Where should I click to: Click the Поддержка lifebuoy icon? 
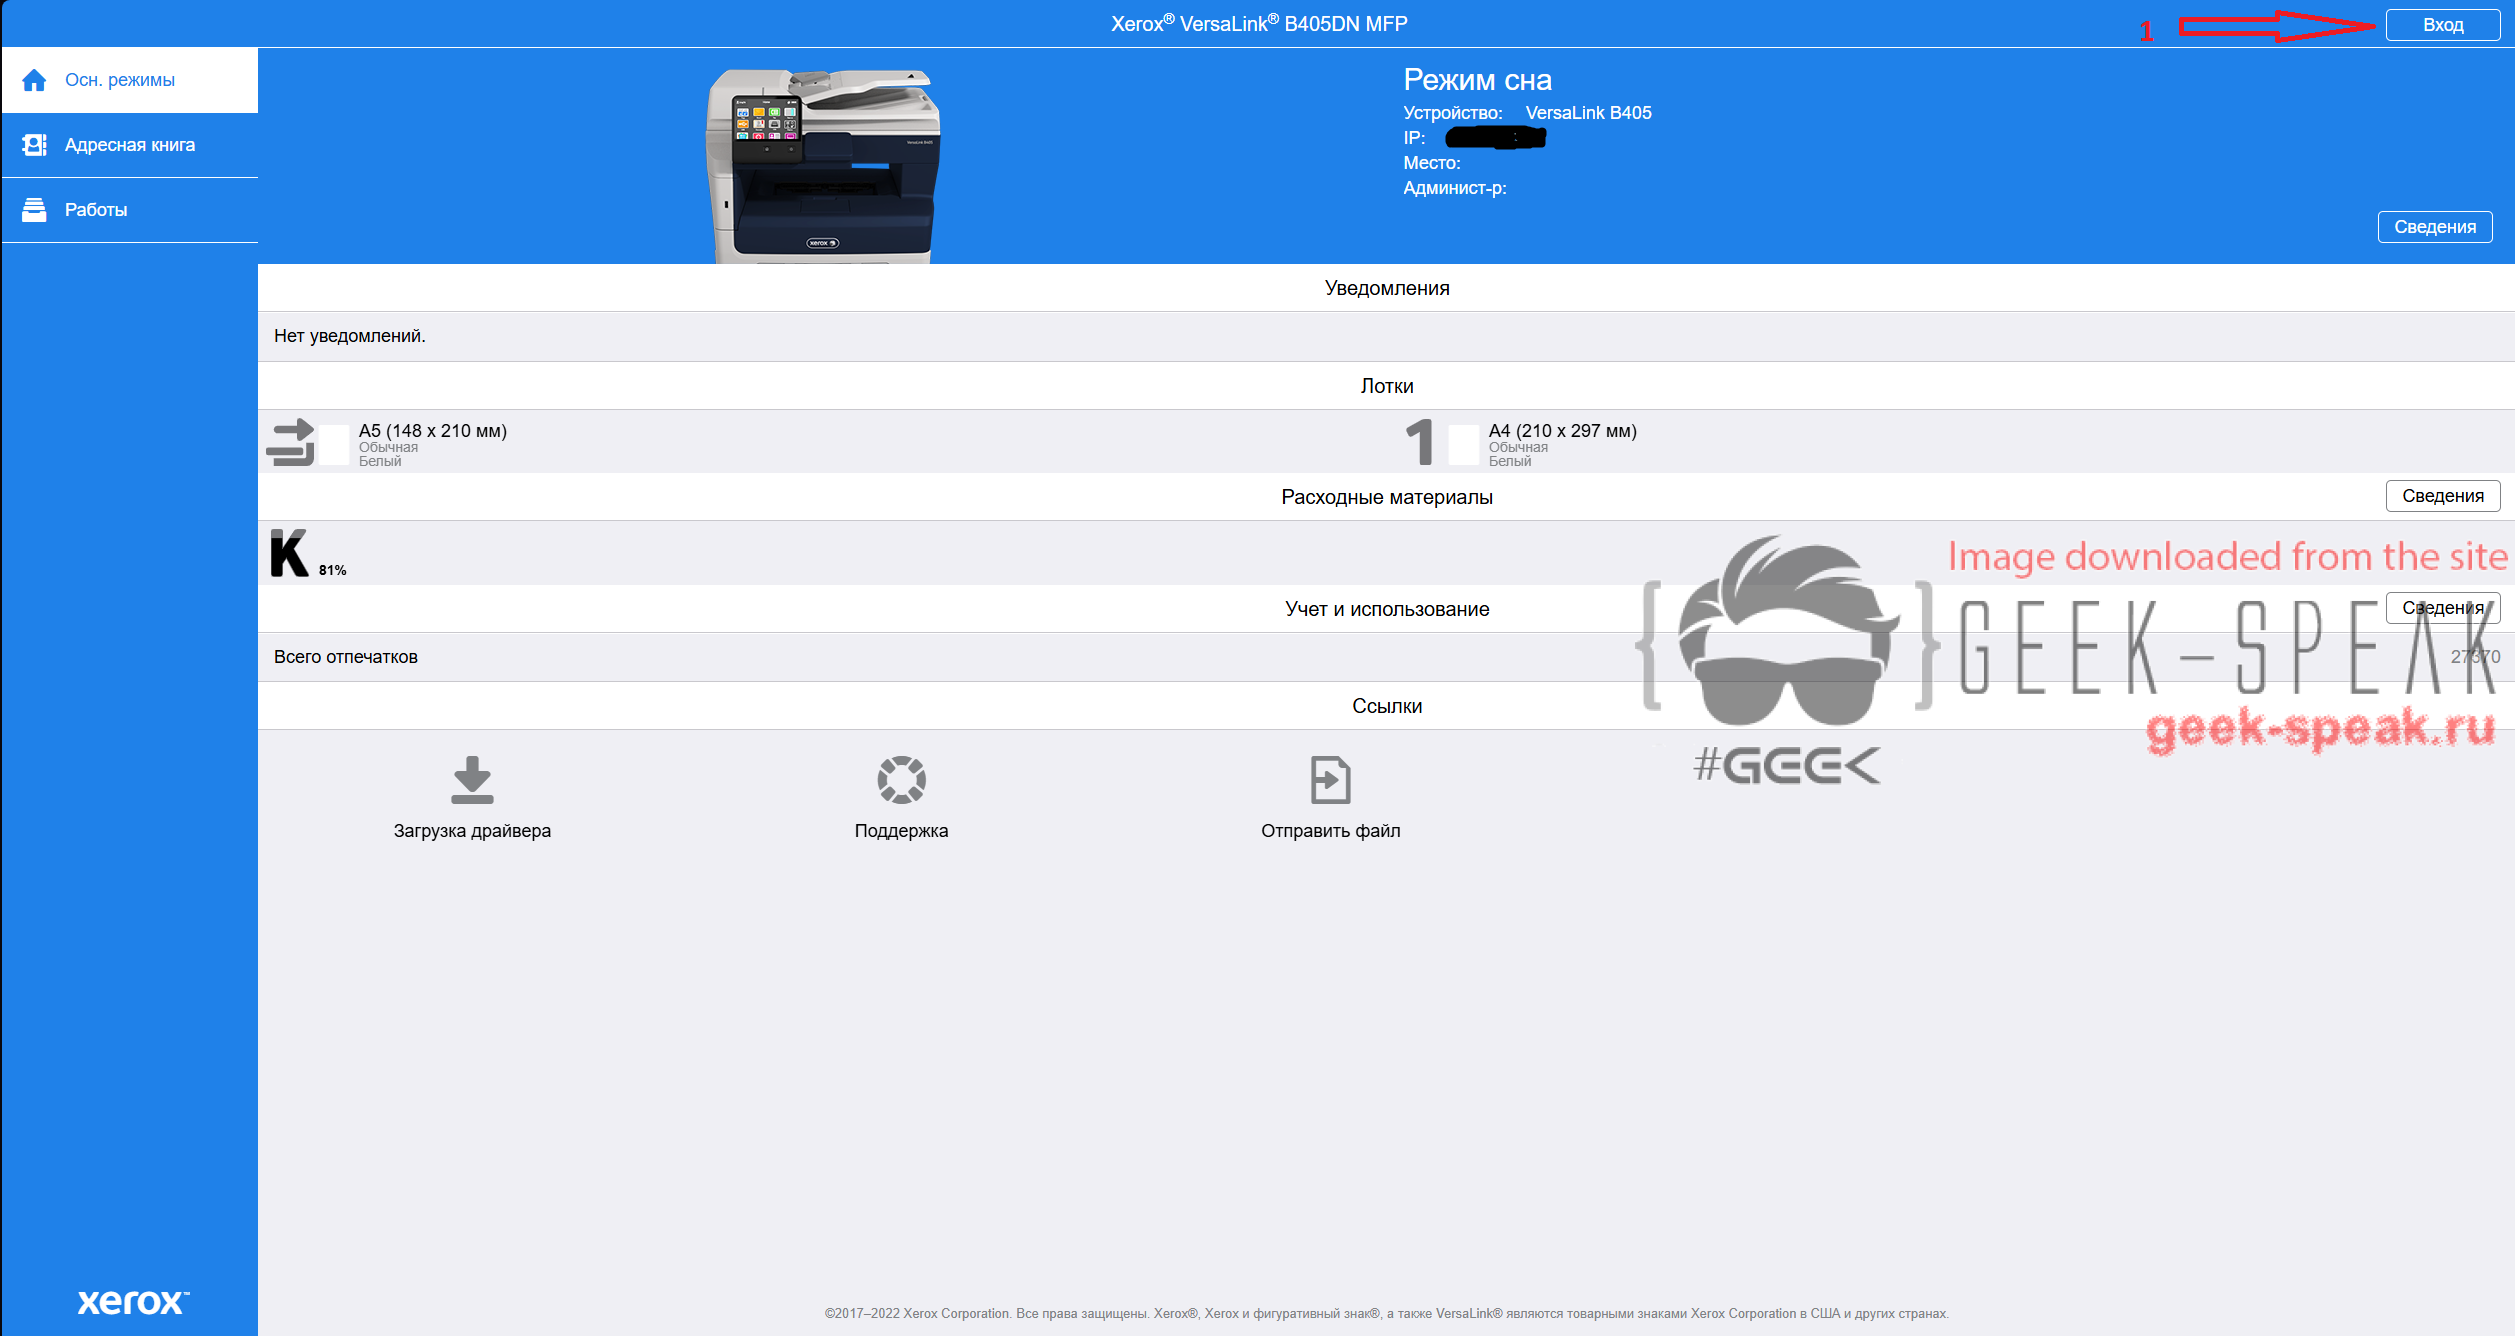901,780
